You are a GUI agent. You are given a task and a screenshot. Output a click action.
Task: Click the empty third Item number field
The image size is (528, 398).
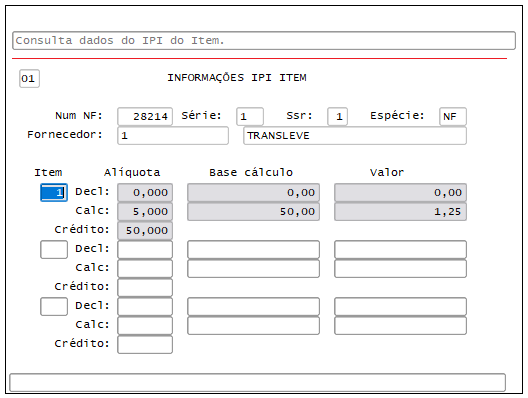(x=54, y=306)
